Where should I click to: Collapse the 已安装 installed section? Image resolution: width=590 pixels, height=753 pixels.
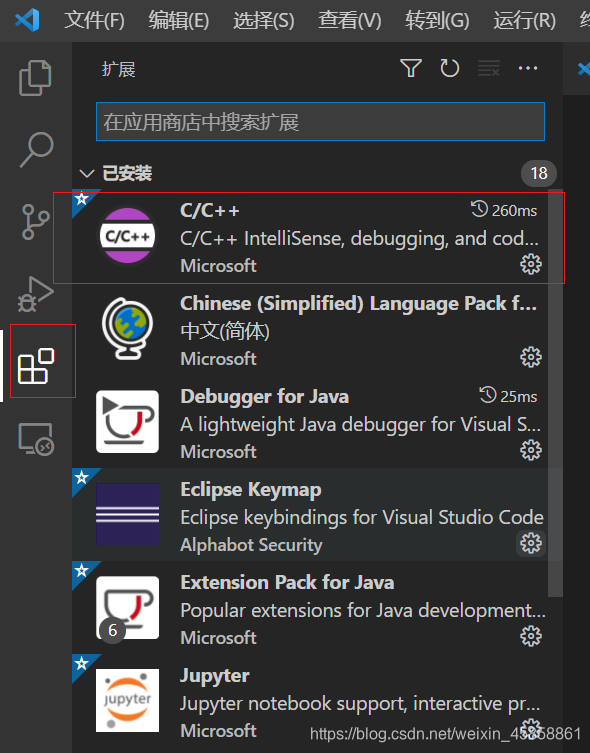click(87, 173)
